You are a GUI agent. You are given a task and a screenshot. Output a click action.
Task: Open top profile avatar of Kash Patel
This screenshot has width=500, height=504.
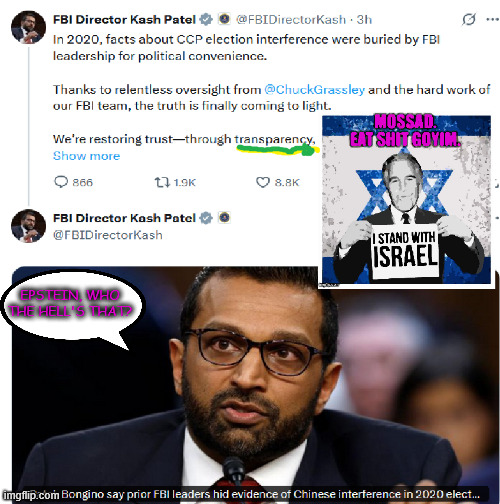[28, 27]
